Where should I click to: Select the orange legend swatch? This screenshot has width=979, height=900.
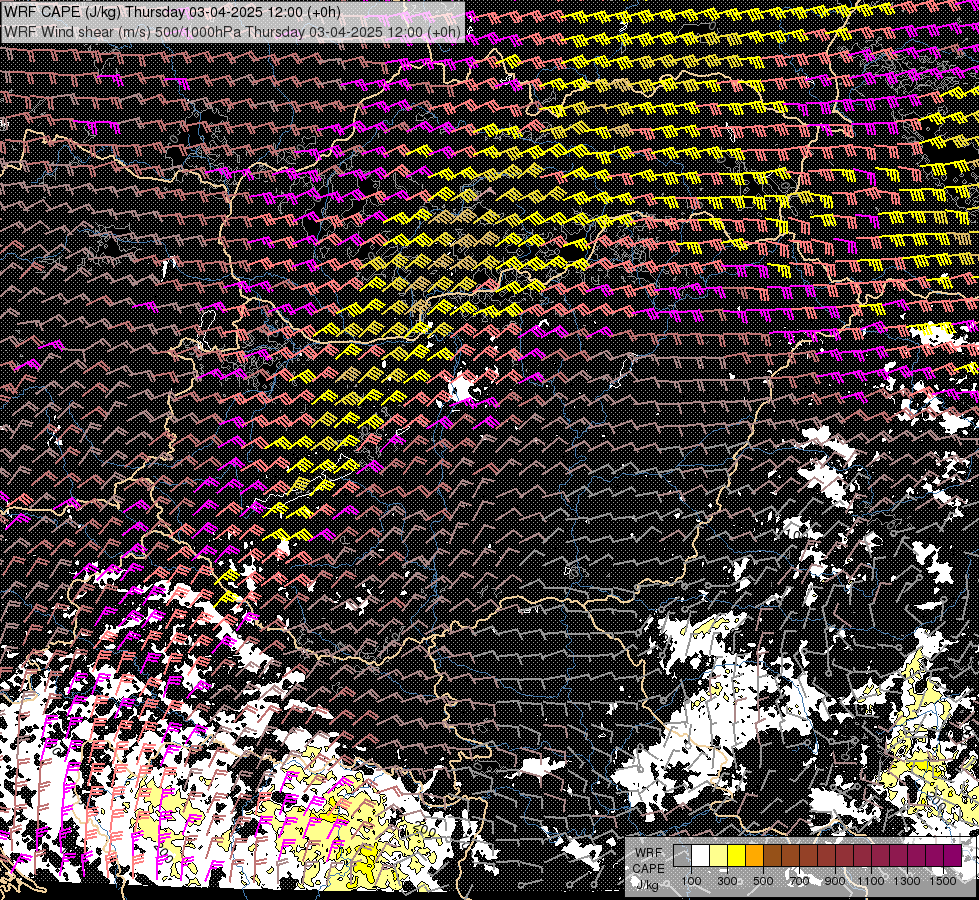click(x=754, y=855)
